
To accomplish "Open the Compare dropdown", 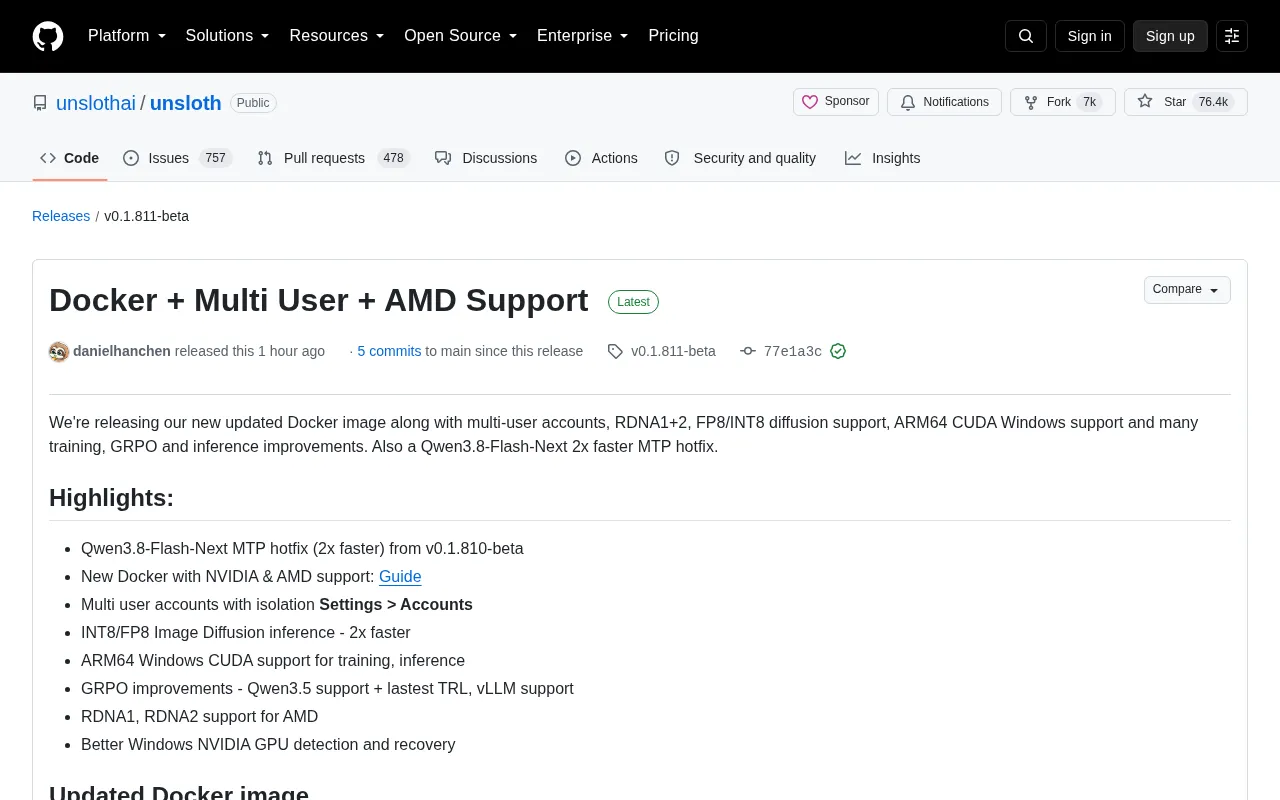I will pos(1187,290).
